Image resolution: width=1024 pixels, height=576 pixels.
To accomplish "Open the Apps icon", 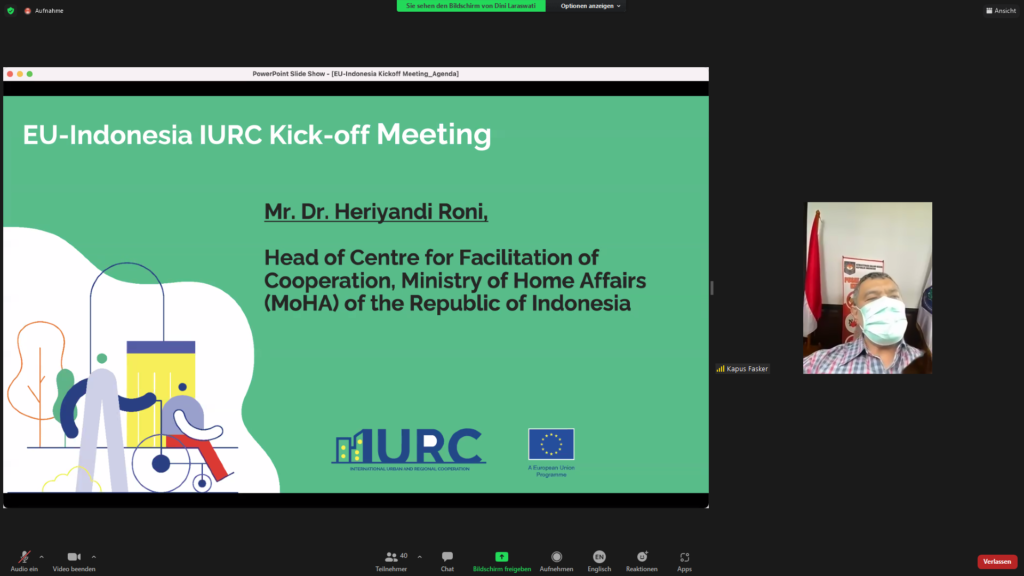I will click(684, 558).
